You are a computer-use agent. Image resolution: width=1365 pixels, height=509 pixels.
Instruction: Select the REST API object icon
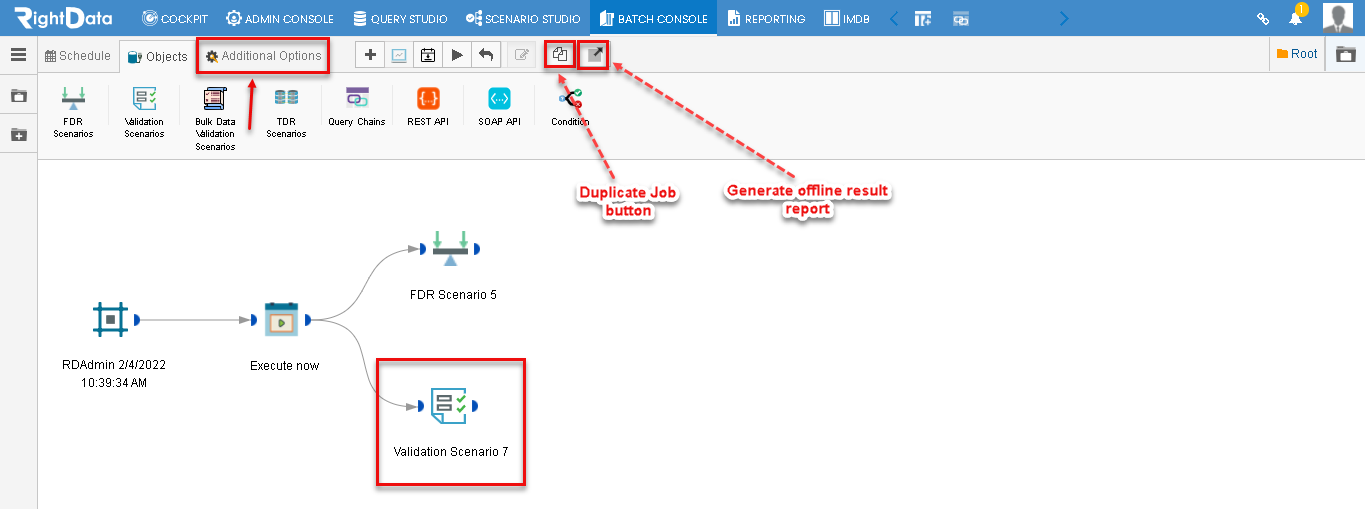428,98
